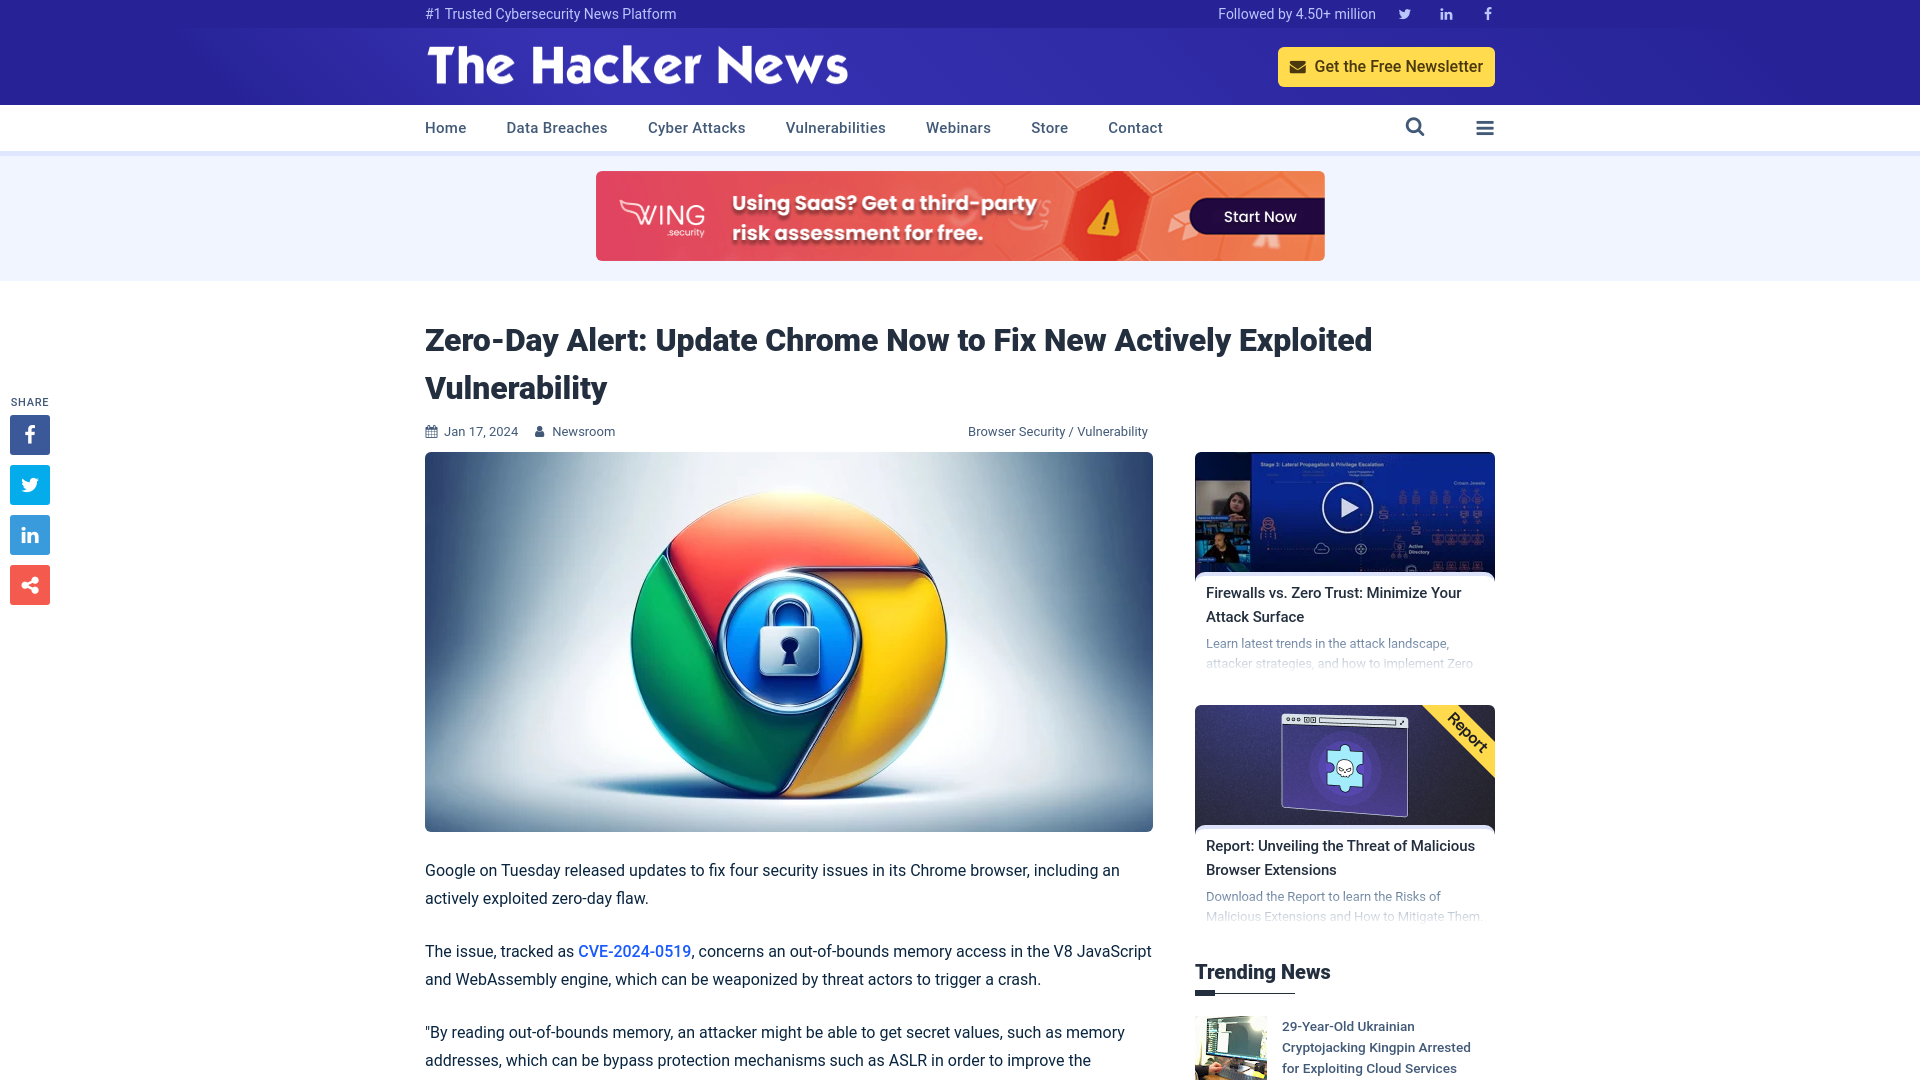This screenshot has width=1920, height=1080.
Task: Open the Webinars navigation item
Action: pos(957,128)
